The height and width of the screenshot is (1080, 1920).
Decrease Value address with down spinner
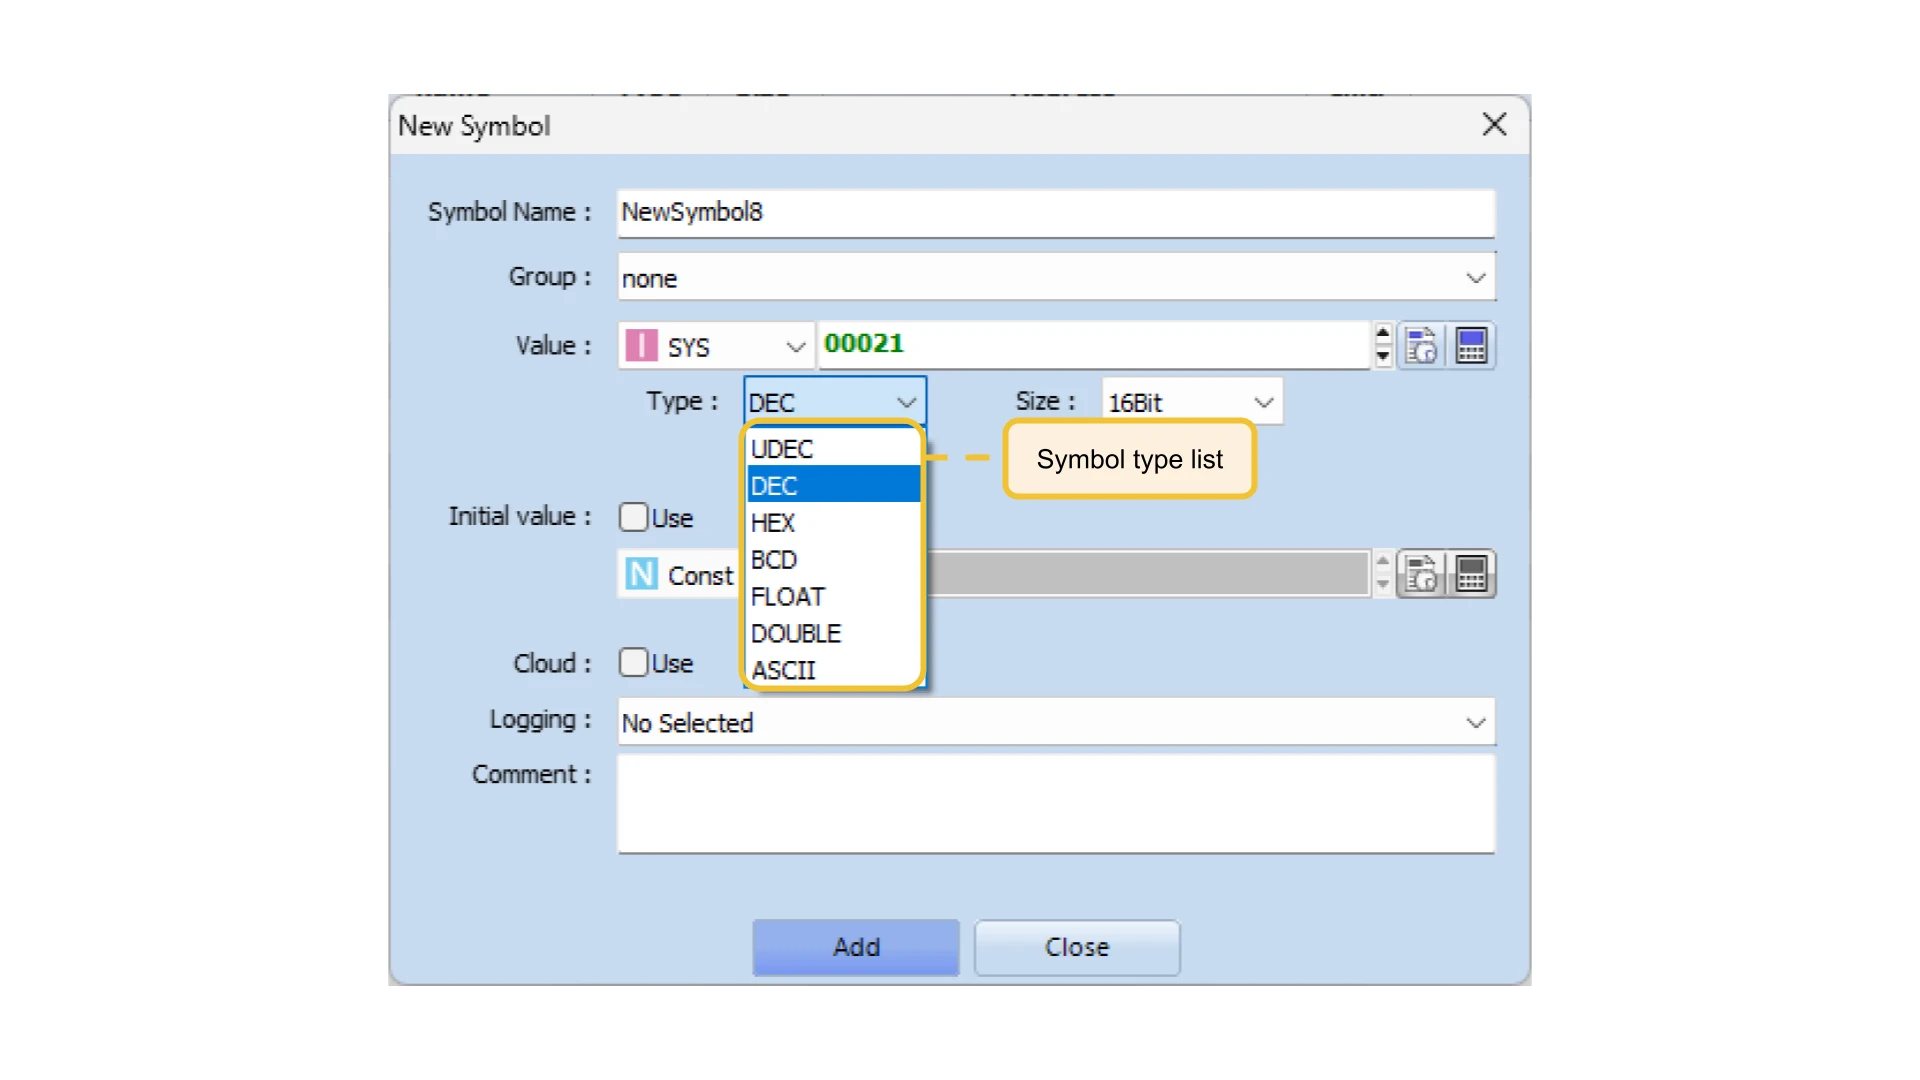(1383, 357)
